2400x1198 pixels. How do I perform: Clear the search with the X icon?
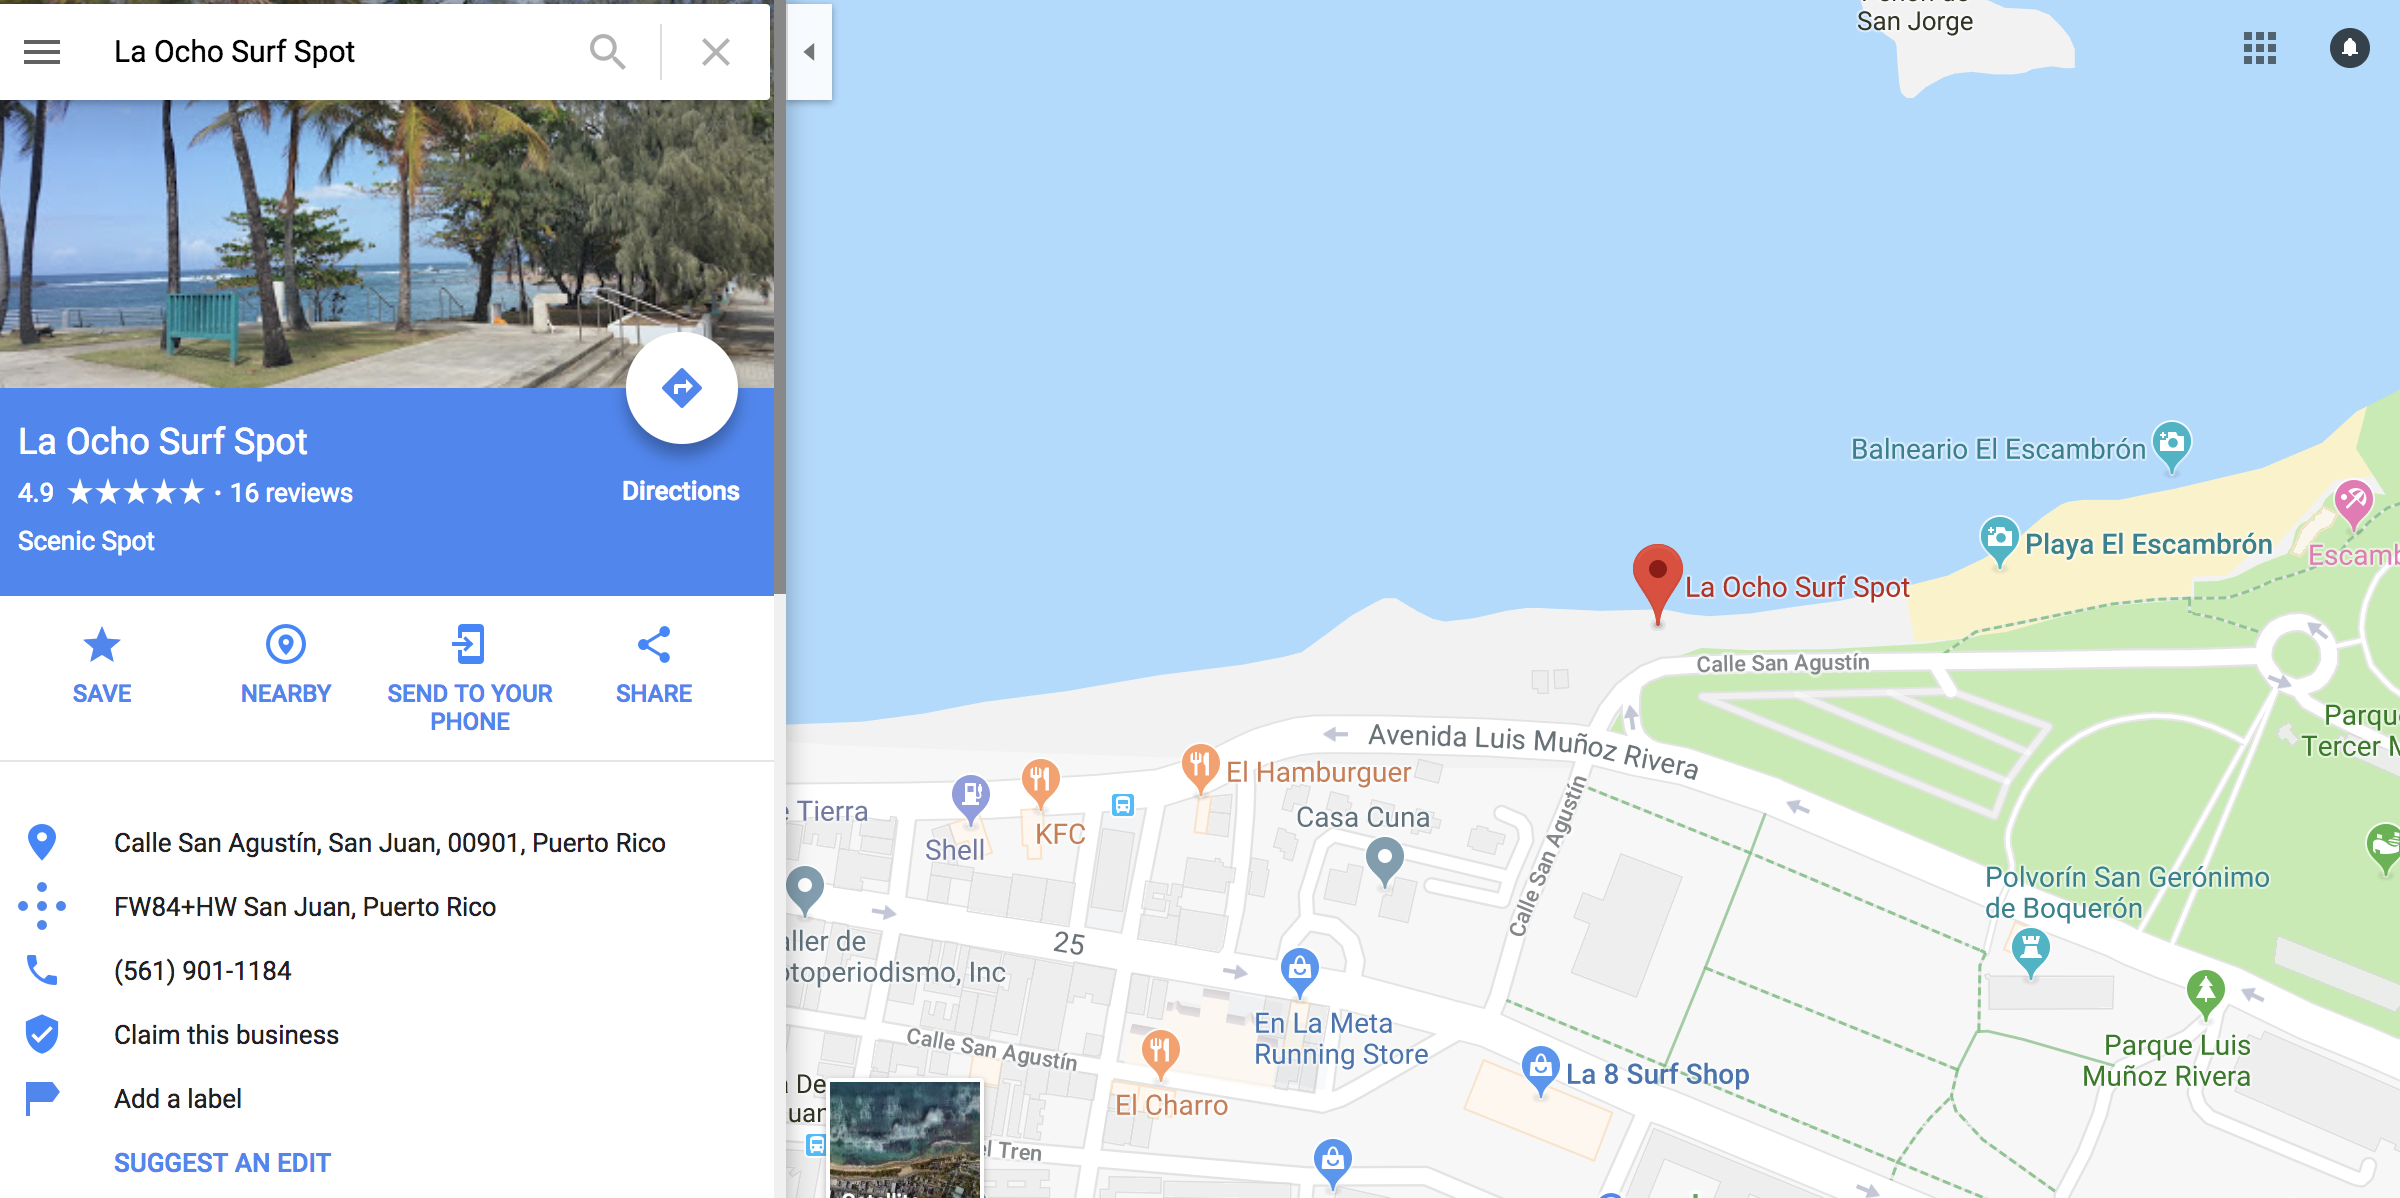pyautogui.click(x=716, y=51)
